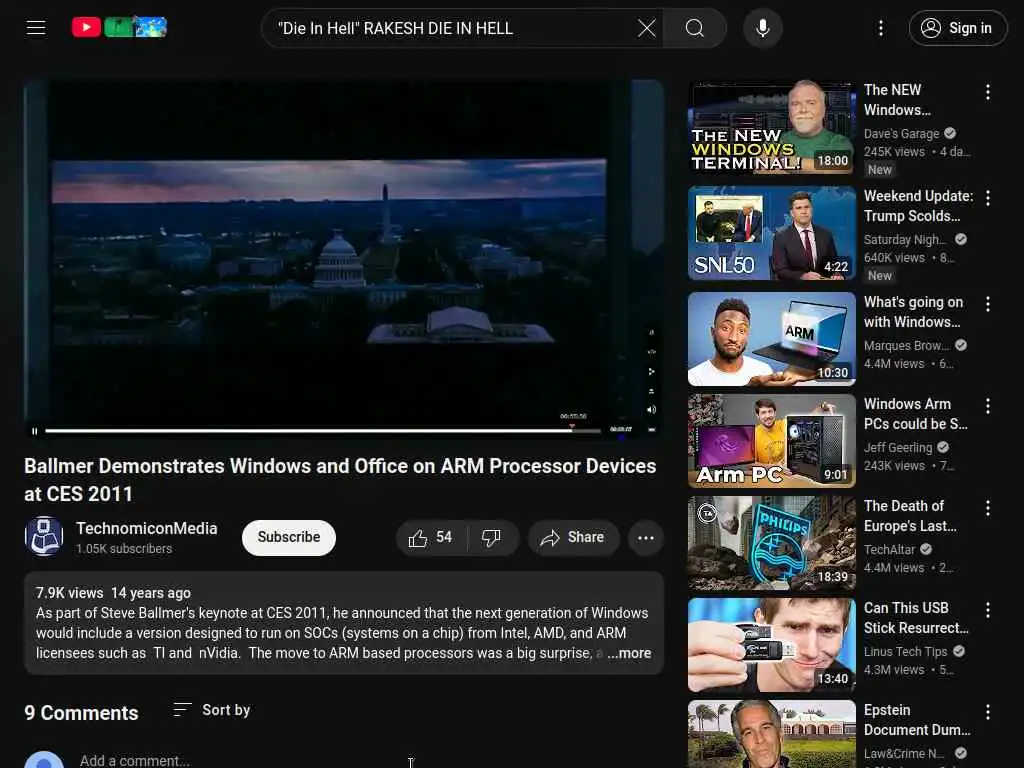Viewport: 1024px width, 768px height.
Task: Open options for What's going on with Windows
Action: coord(987,304)
